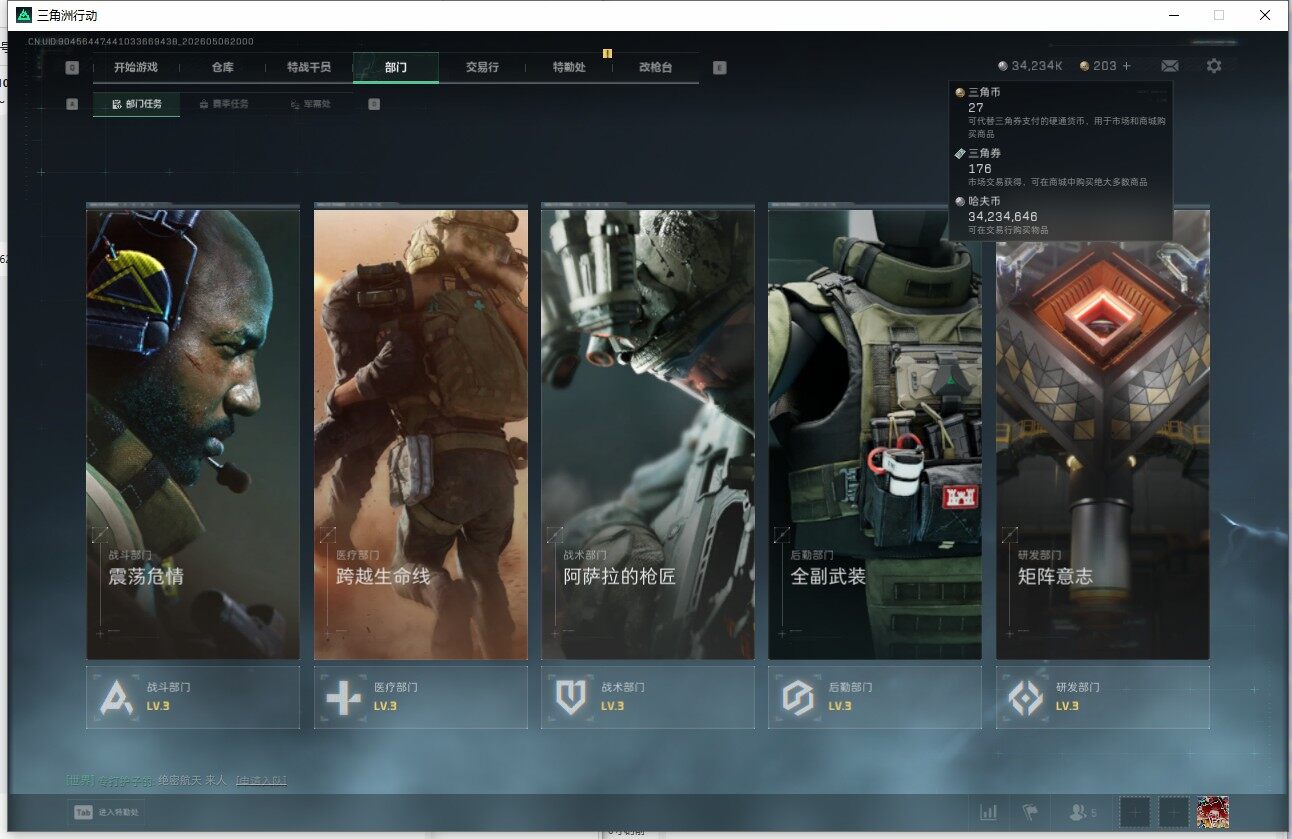Screen dimensions: 1292x839
Task: Click the Tab 进入特勤处 button
Action: pyautogui.click(x=106, y=812)
